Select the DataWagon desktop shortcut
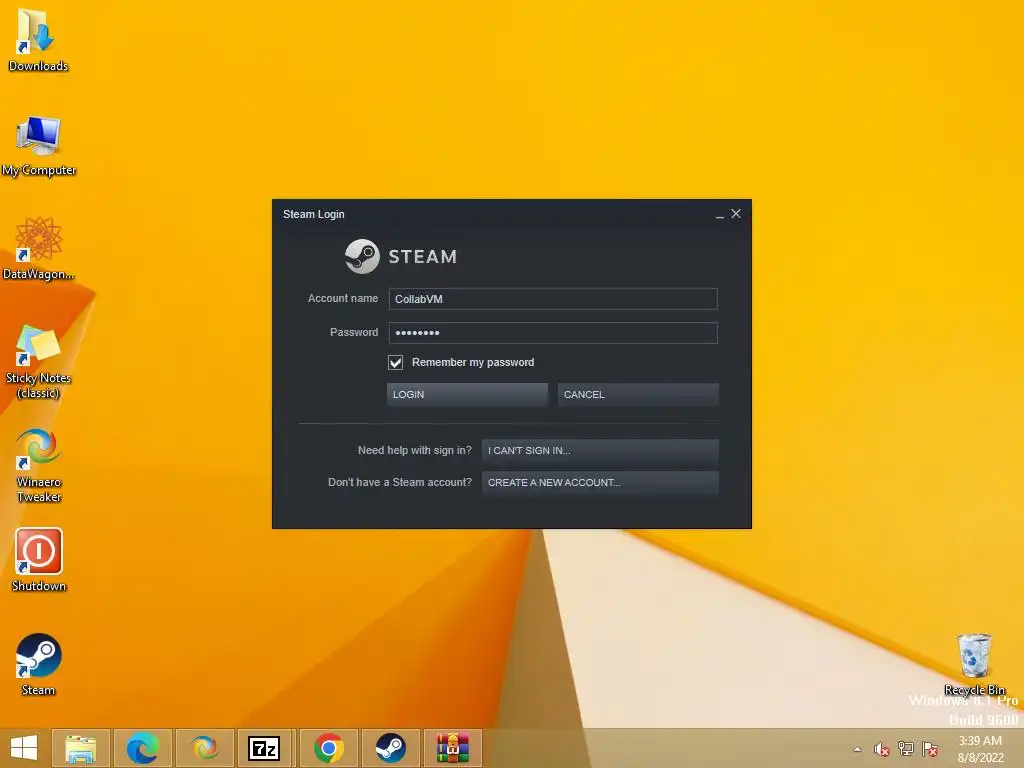1024x768 pixels. point(39,248)
